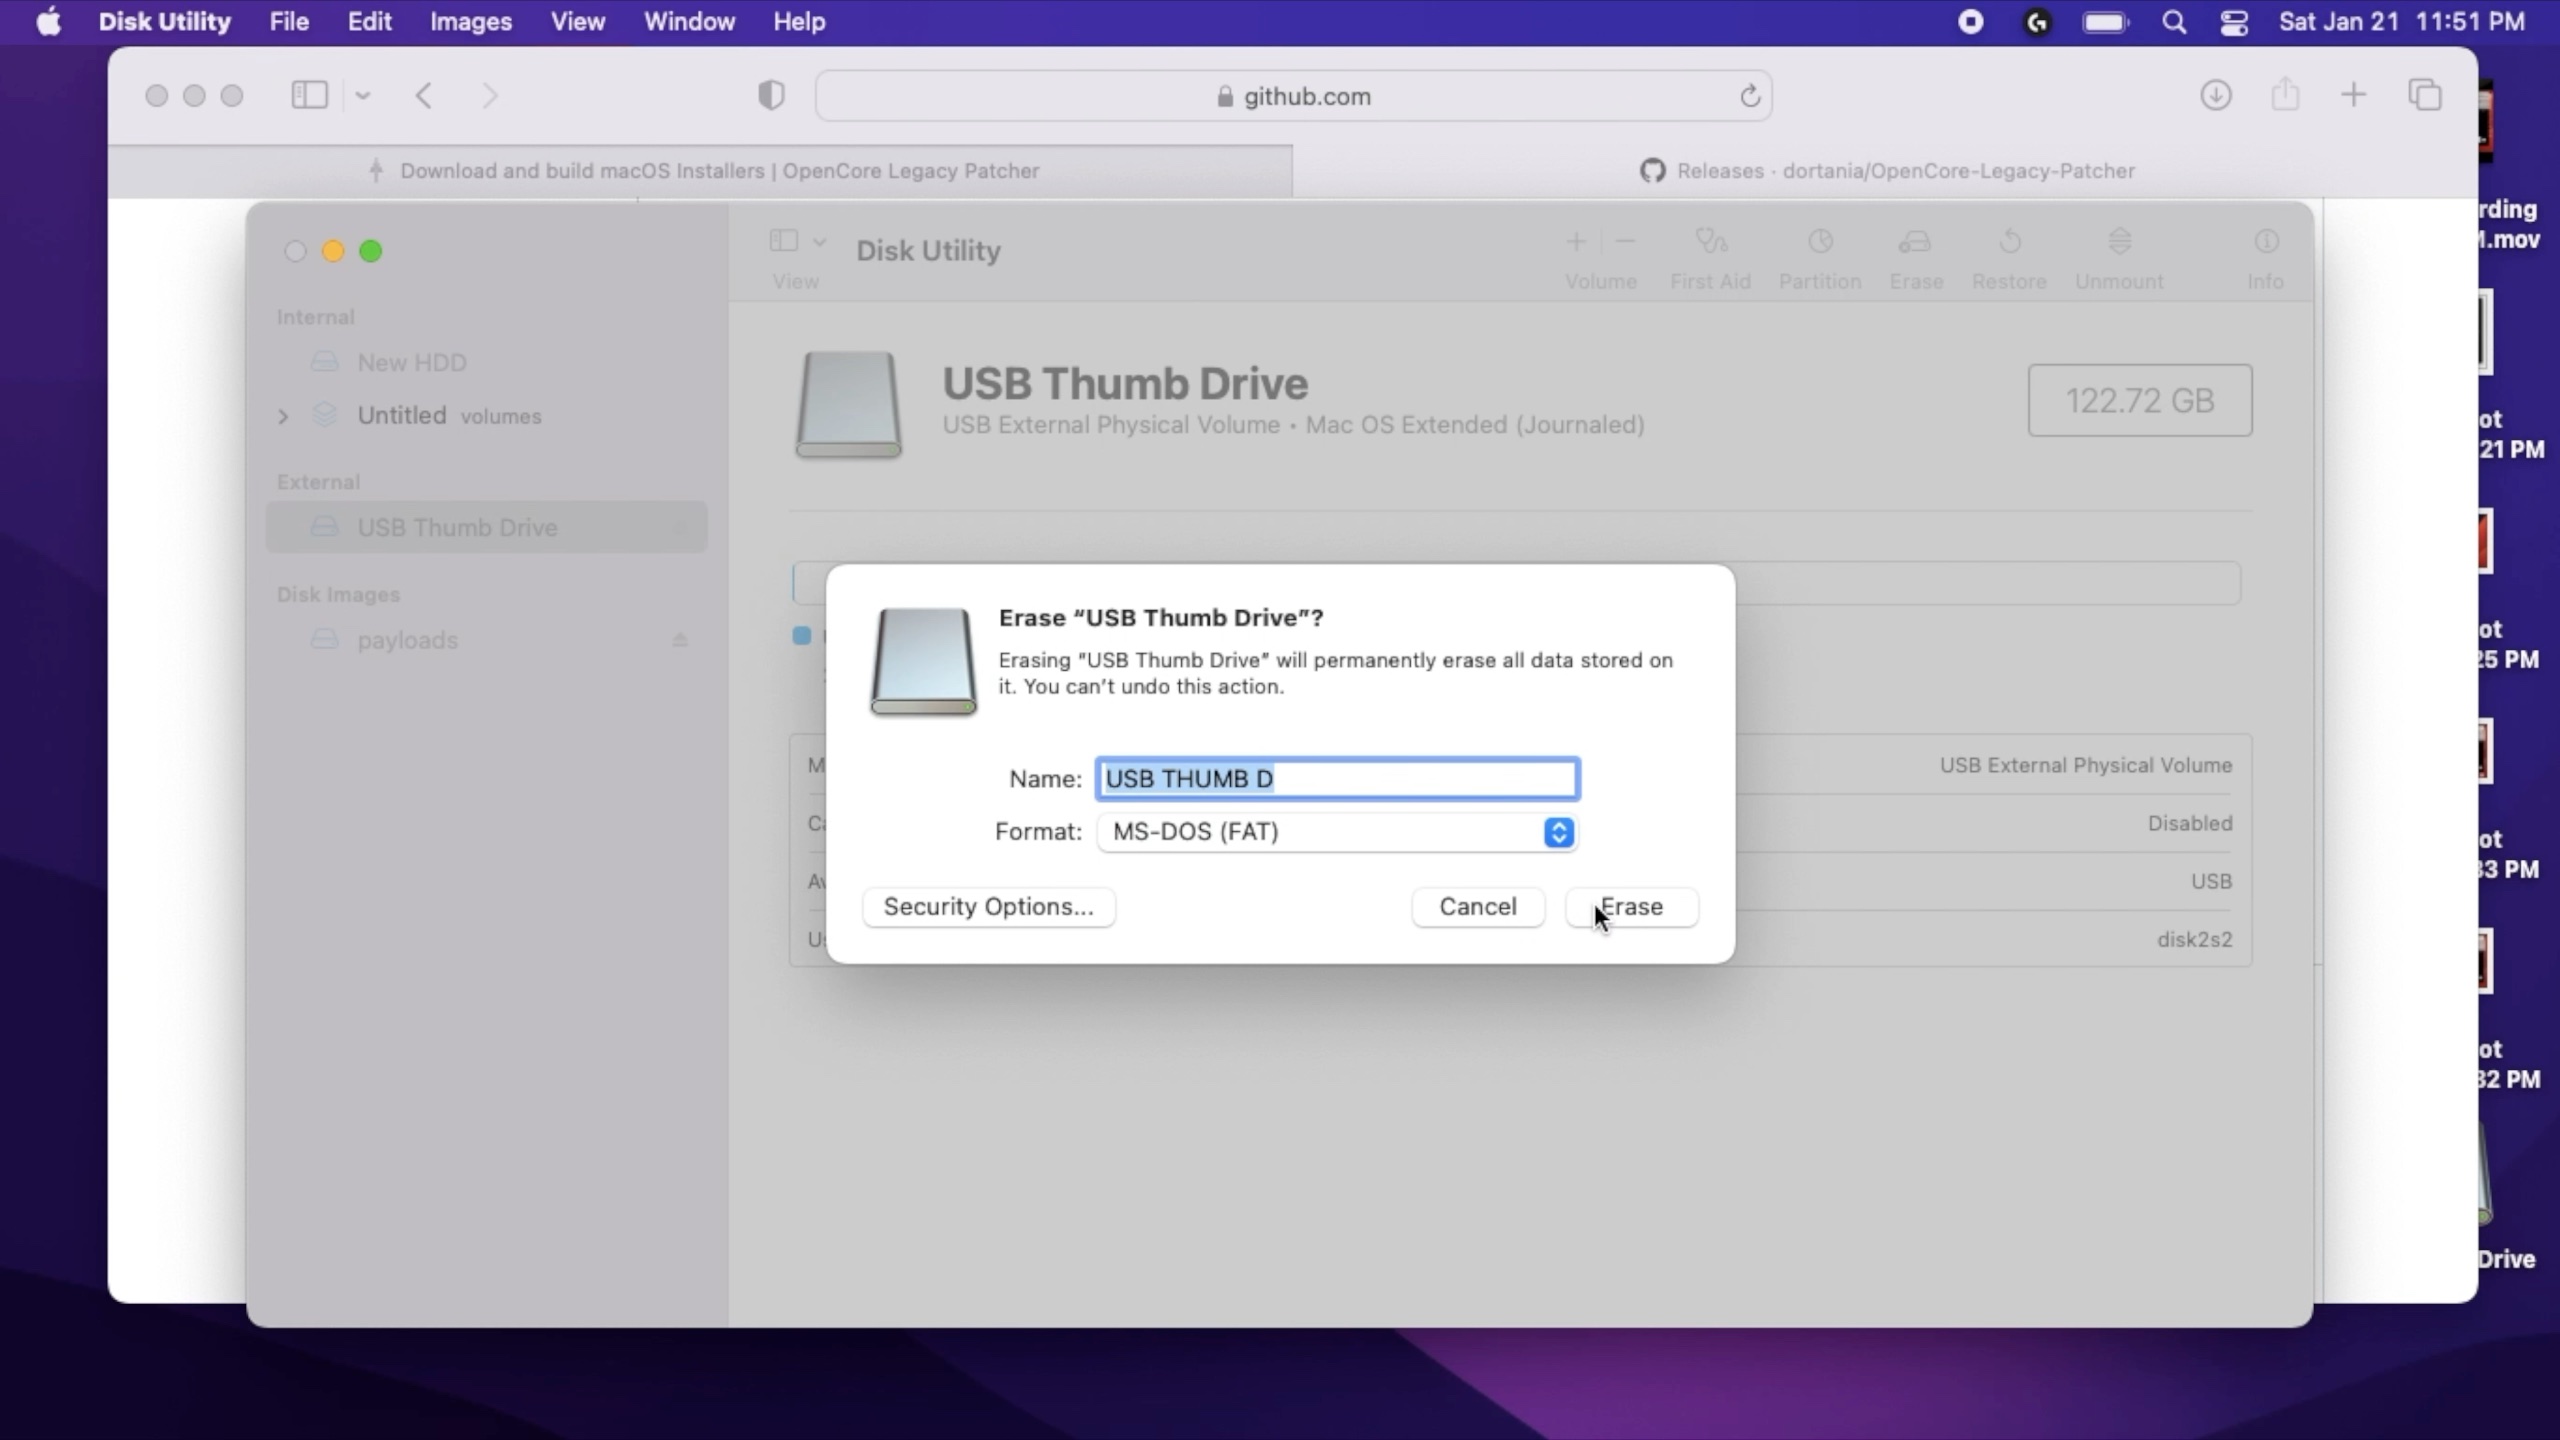Image resolution: width=2560 pixels, height=1440 pixels.
Task: Open the Images menu
Action: 471,21
